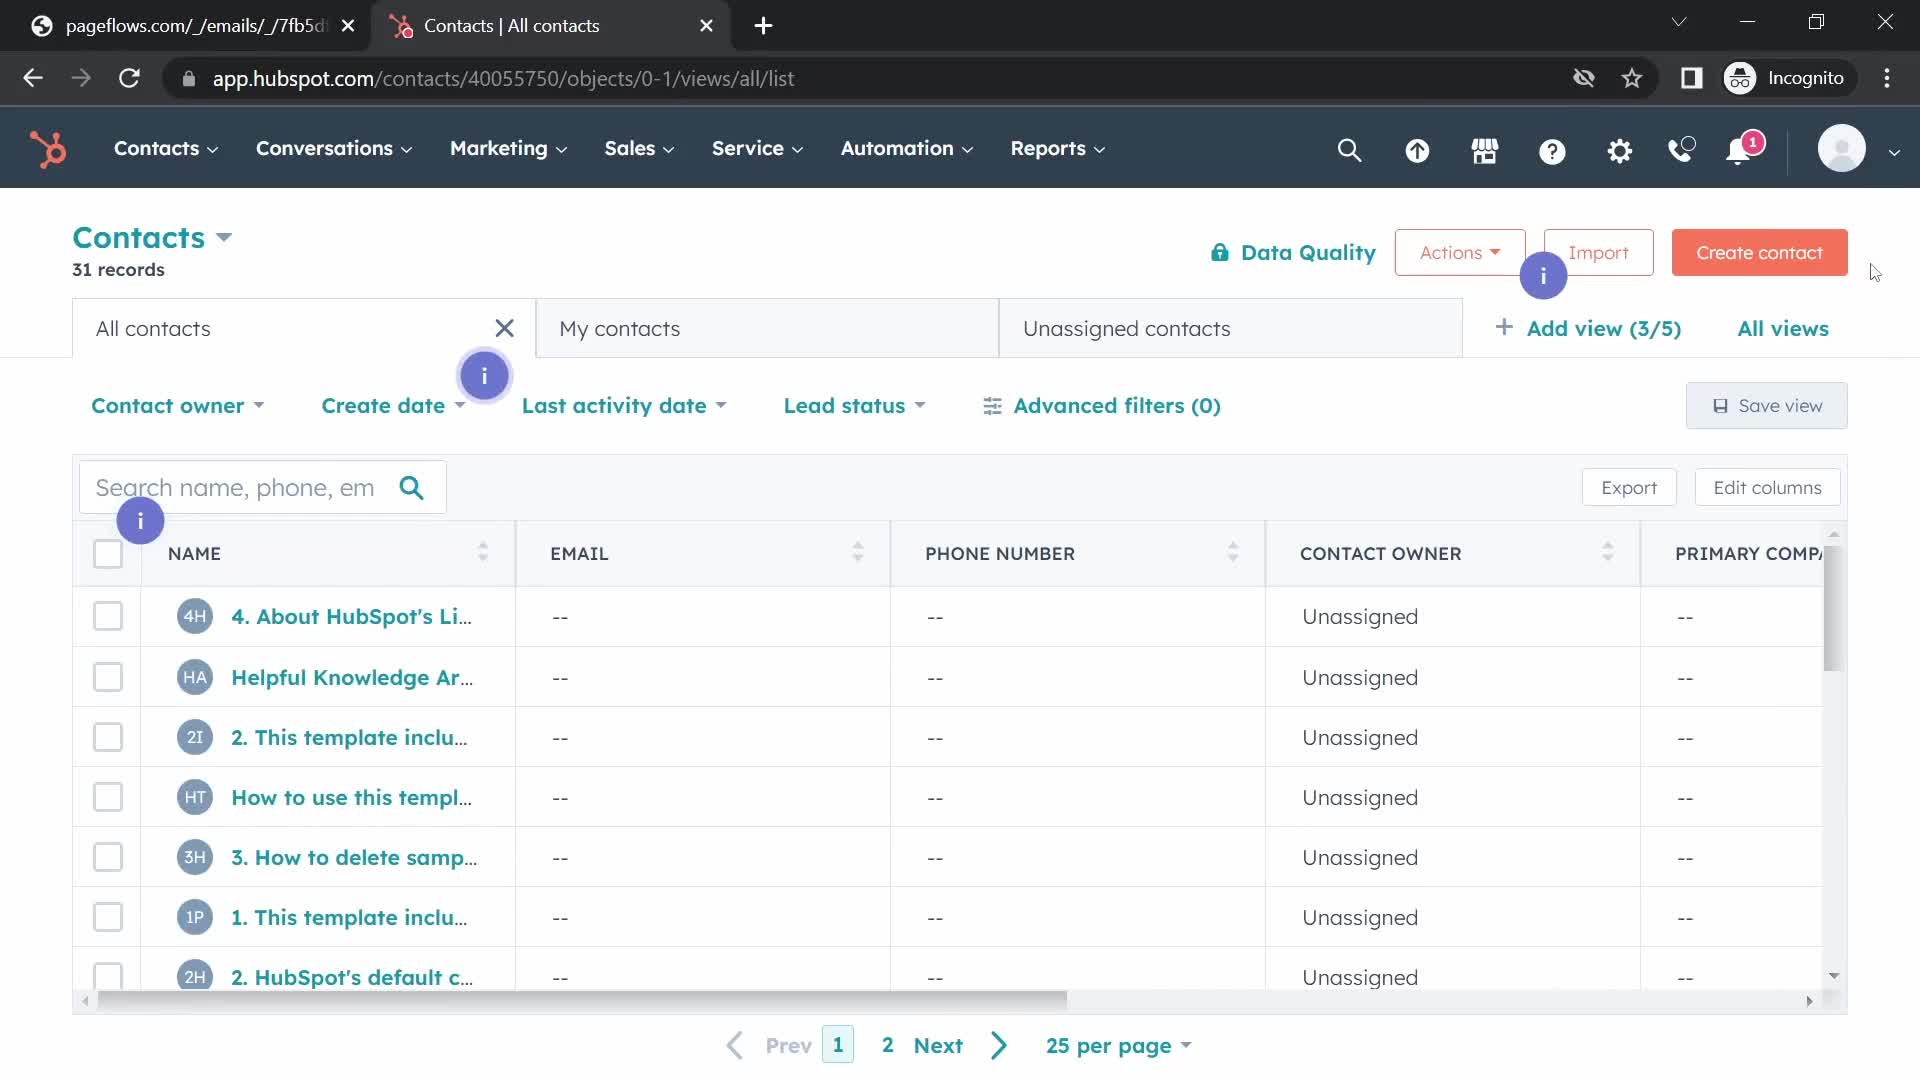Click the upgrade/rocket icon

pyautogui.click(x=1419, y=148)
